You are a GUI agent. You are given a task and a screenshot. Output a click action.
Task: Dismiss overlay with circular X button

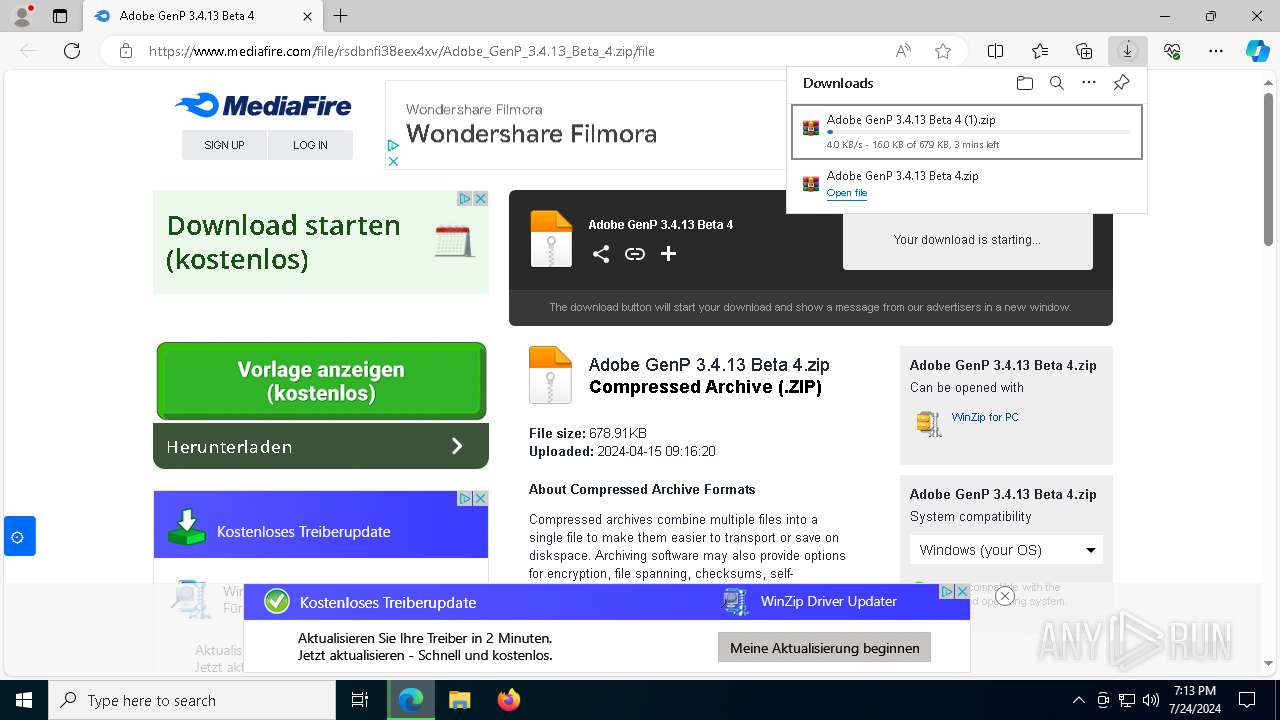tap(1005, 596)
